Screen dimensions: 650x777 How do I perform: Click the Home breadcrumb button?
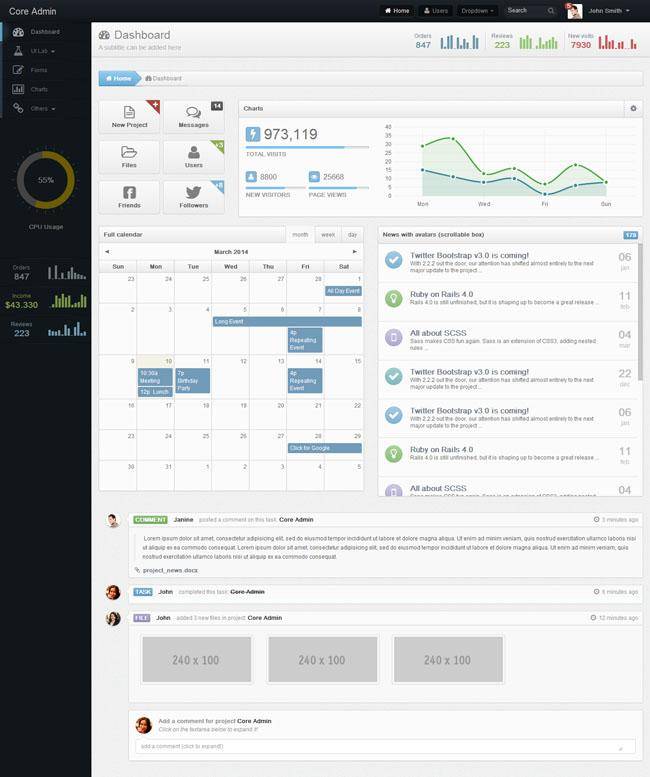pos(118,78)
